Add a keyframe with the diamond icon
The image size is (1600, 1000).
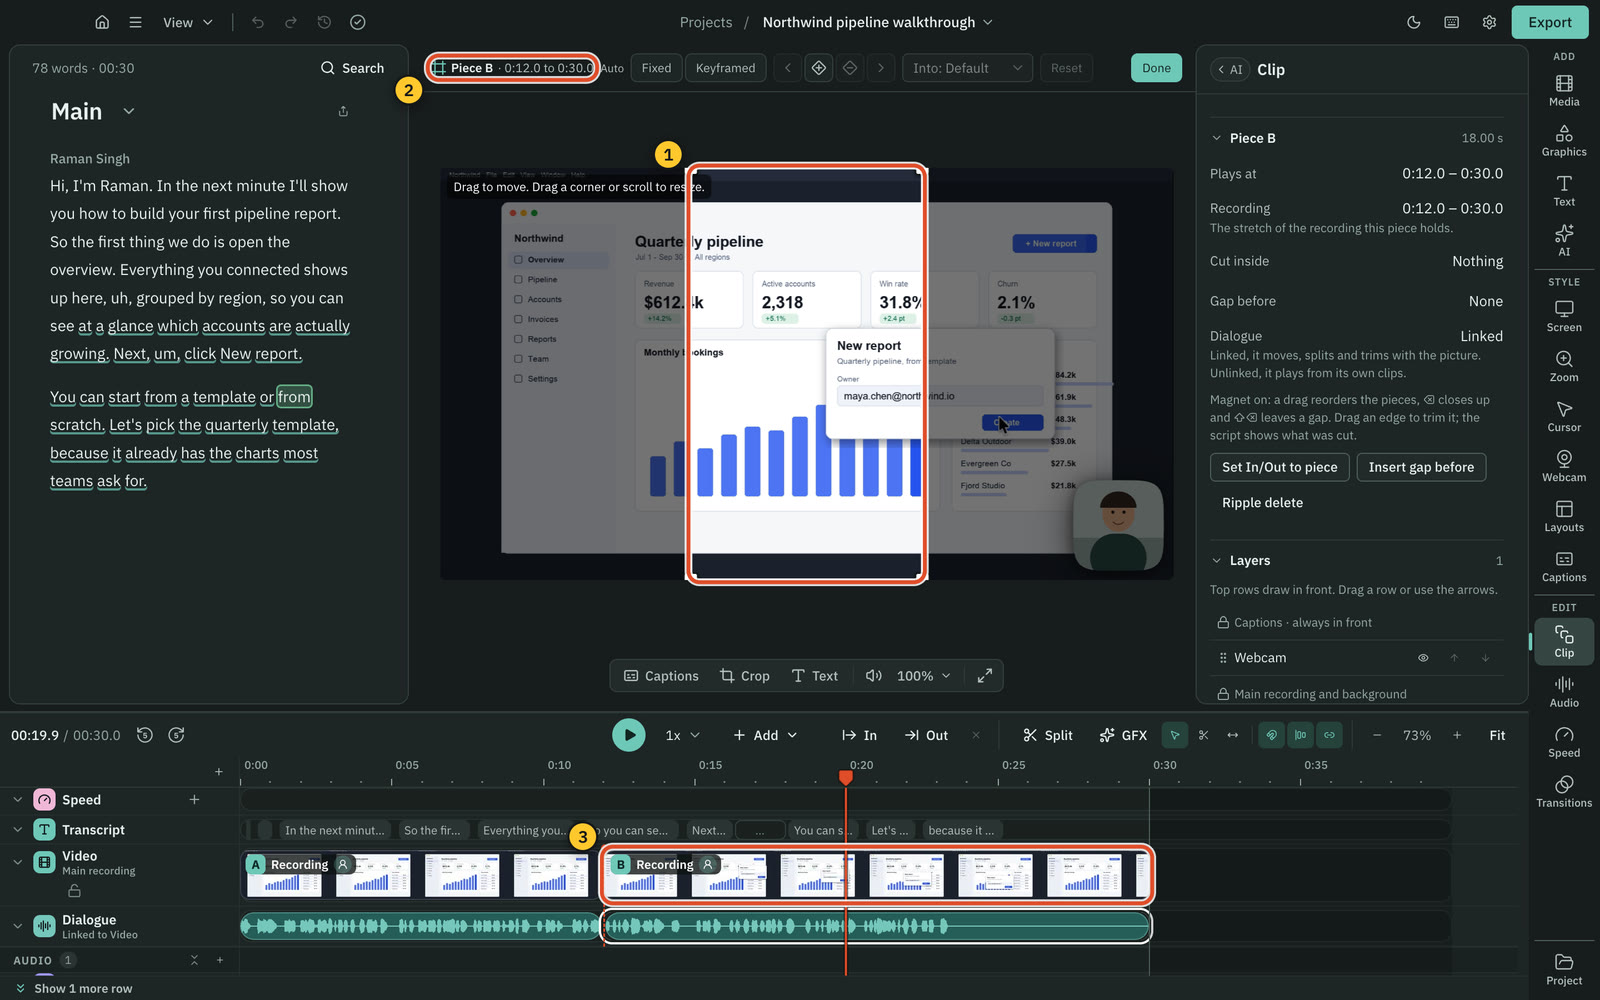coord(819,68)
